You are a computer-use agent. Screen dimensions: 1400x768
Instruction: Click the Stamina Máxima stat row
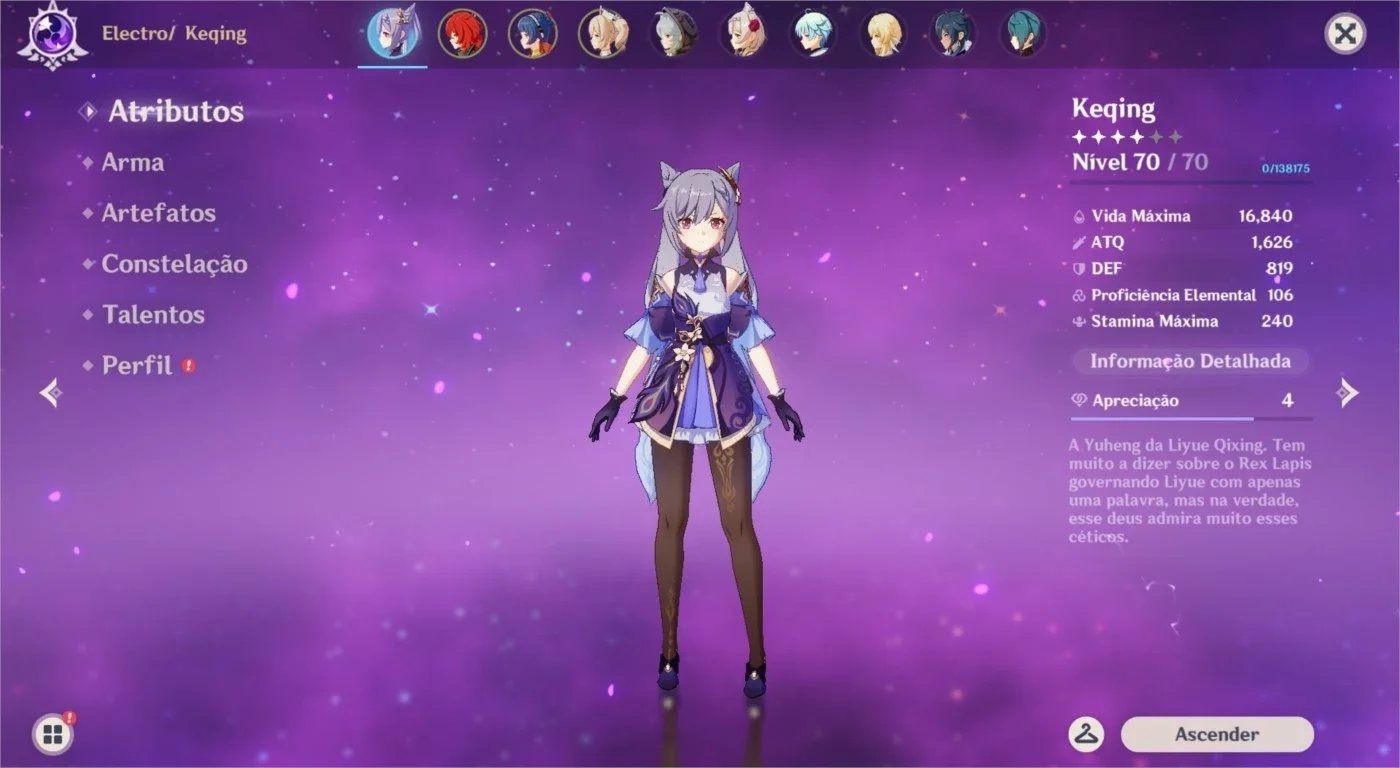point(1182,321)
